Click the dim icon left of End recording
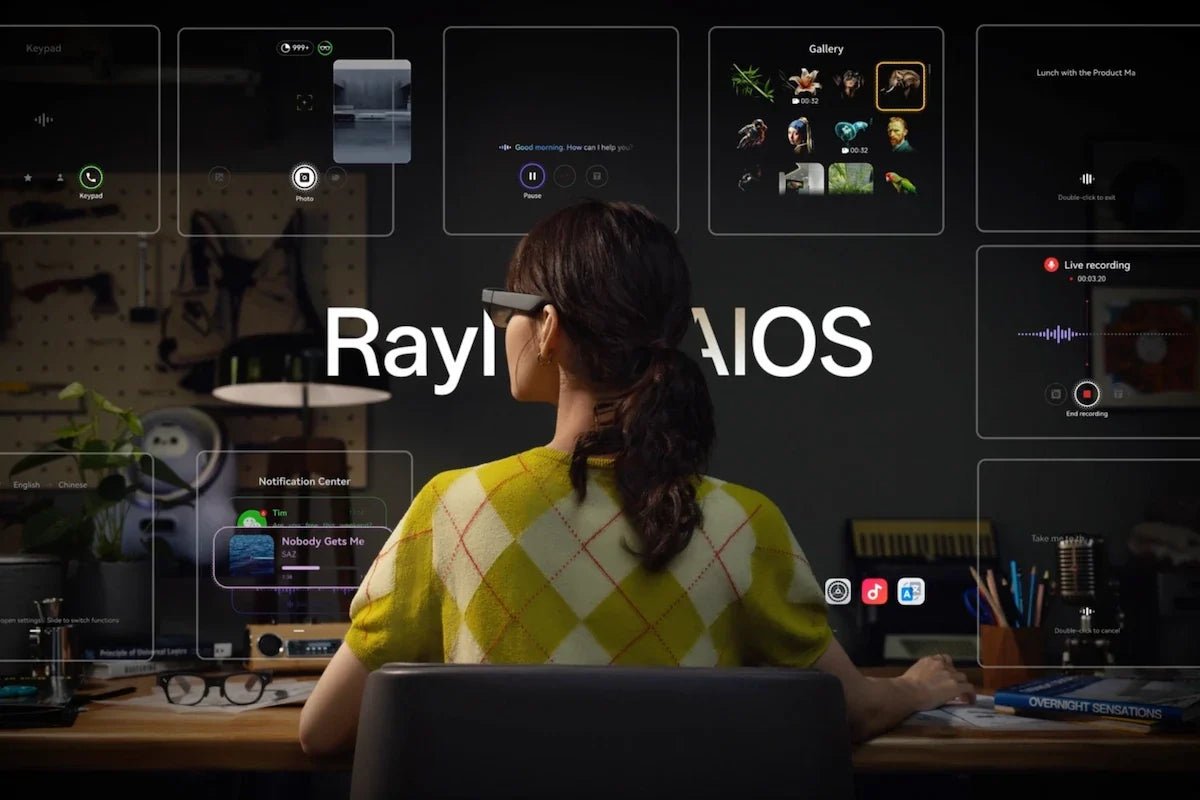The width and height of the screenshot is (1200, 800). click(1055, 394)
